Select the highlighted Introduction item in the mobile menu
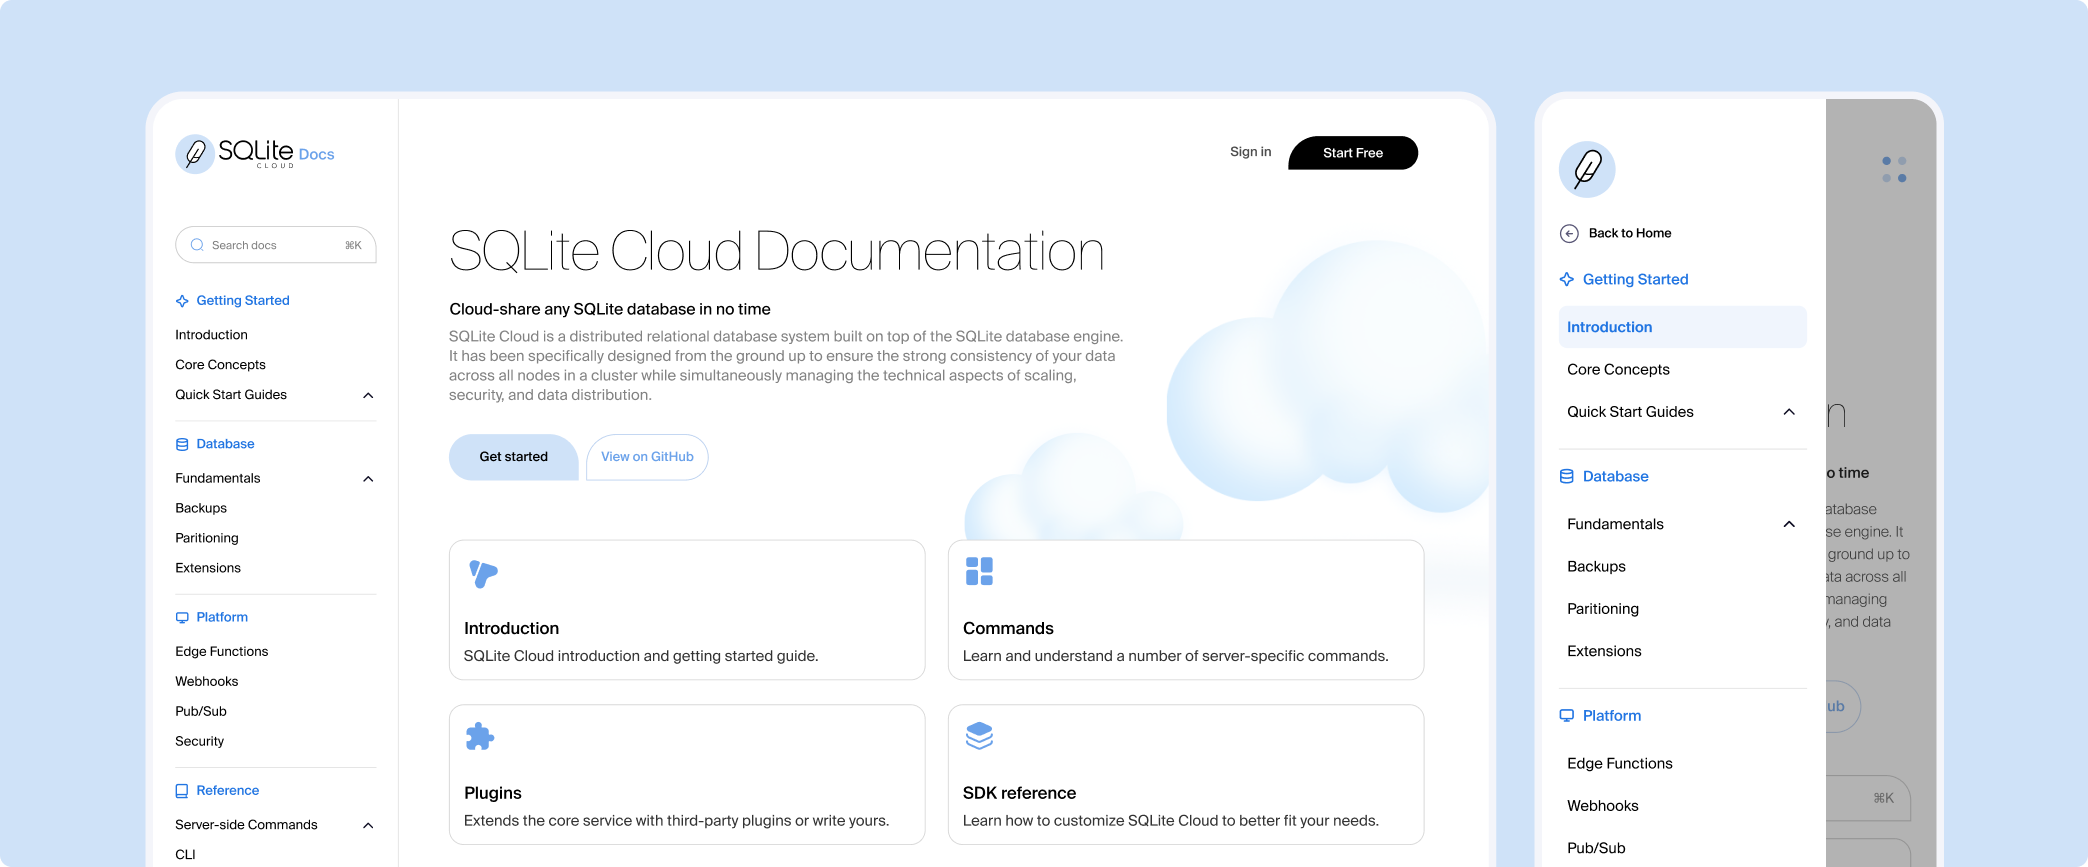 tap(1682, 327)
